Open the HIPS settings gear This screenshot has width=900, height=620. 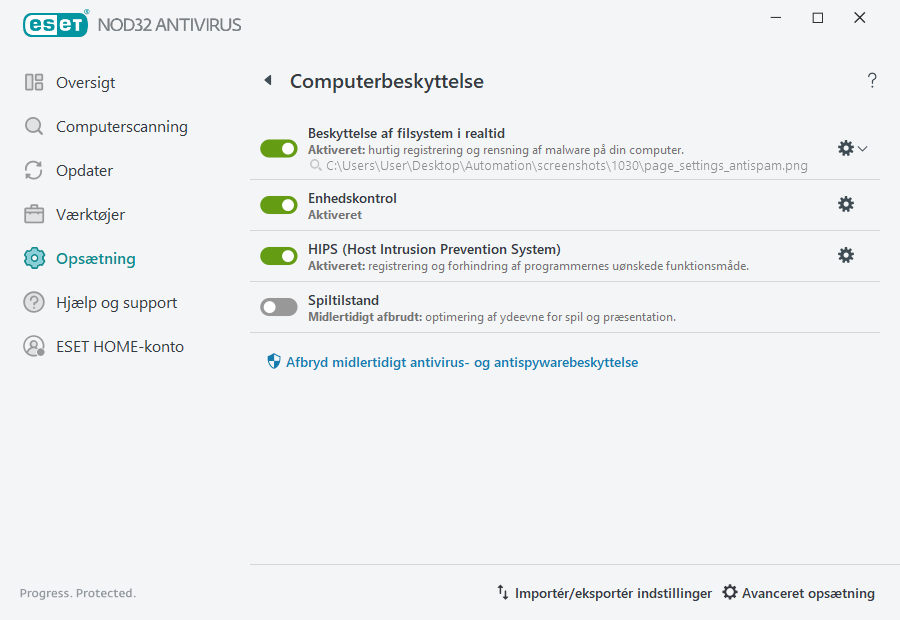tap(846, 255)
